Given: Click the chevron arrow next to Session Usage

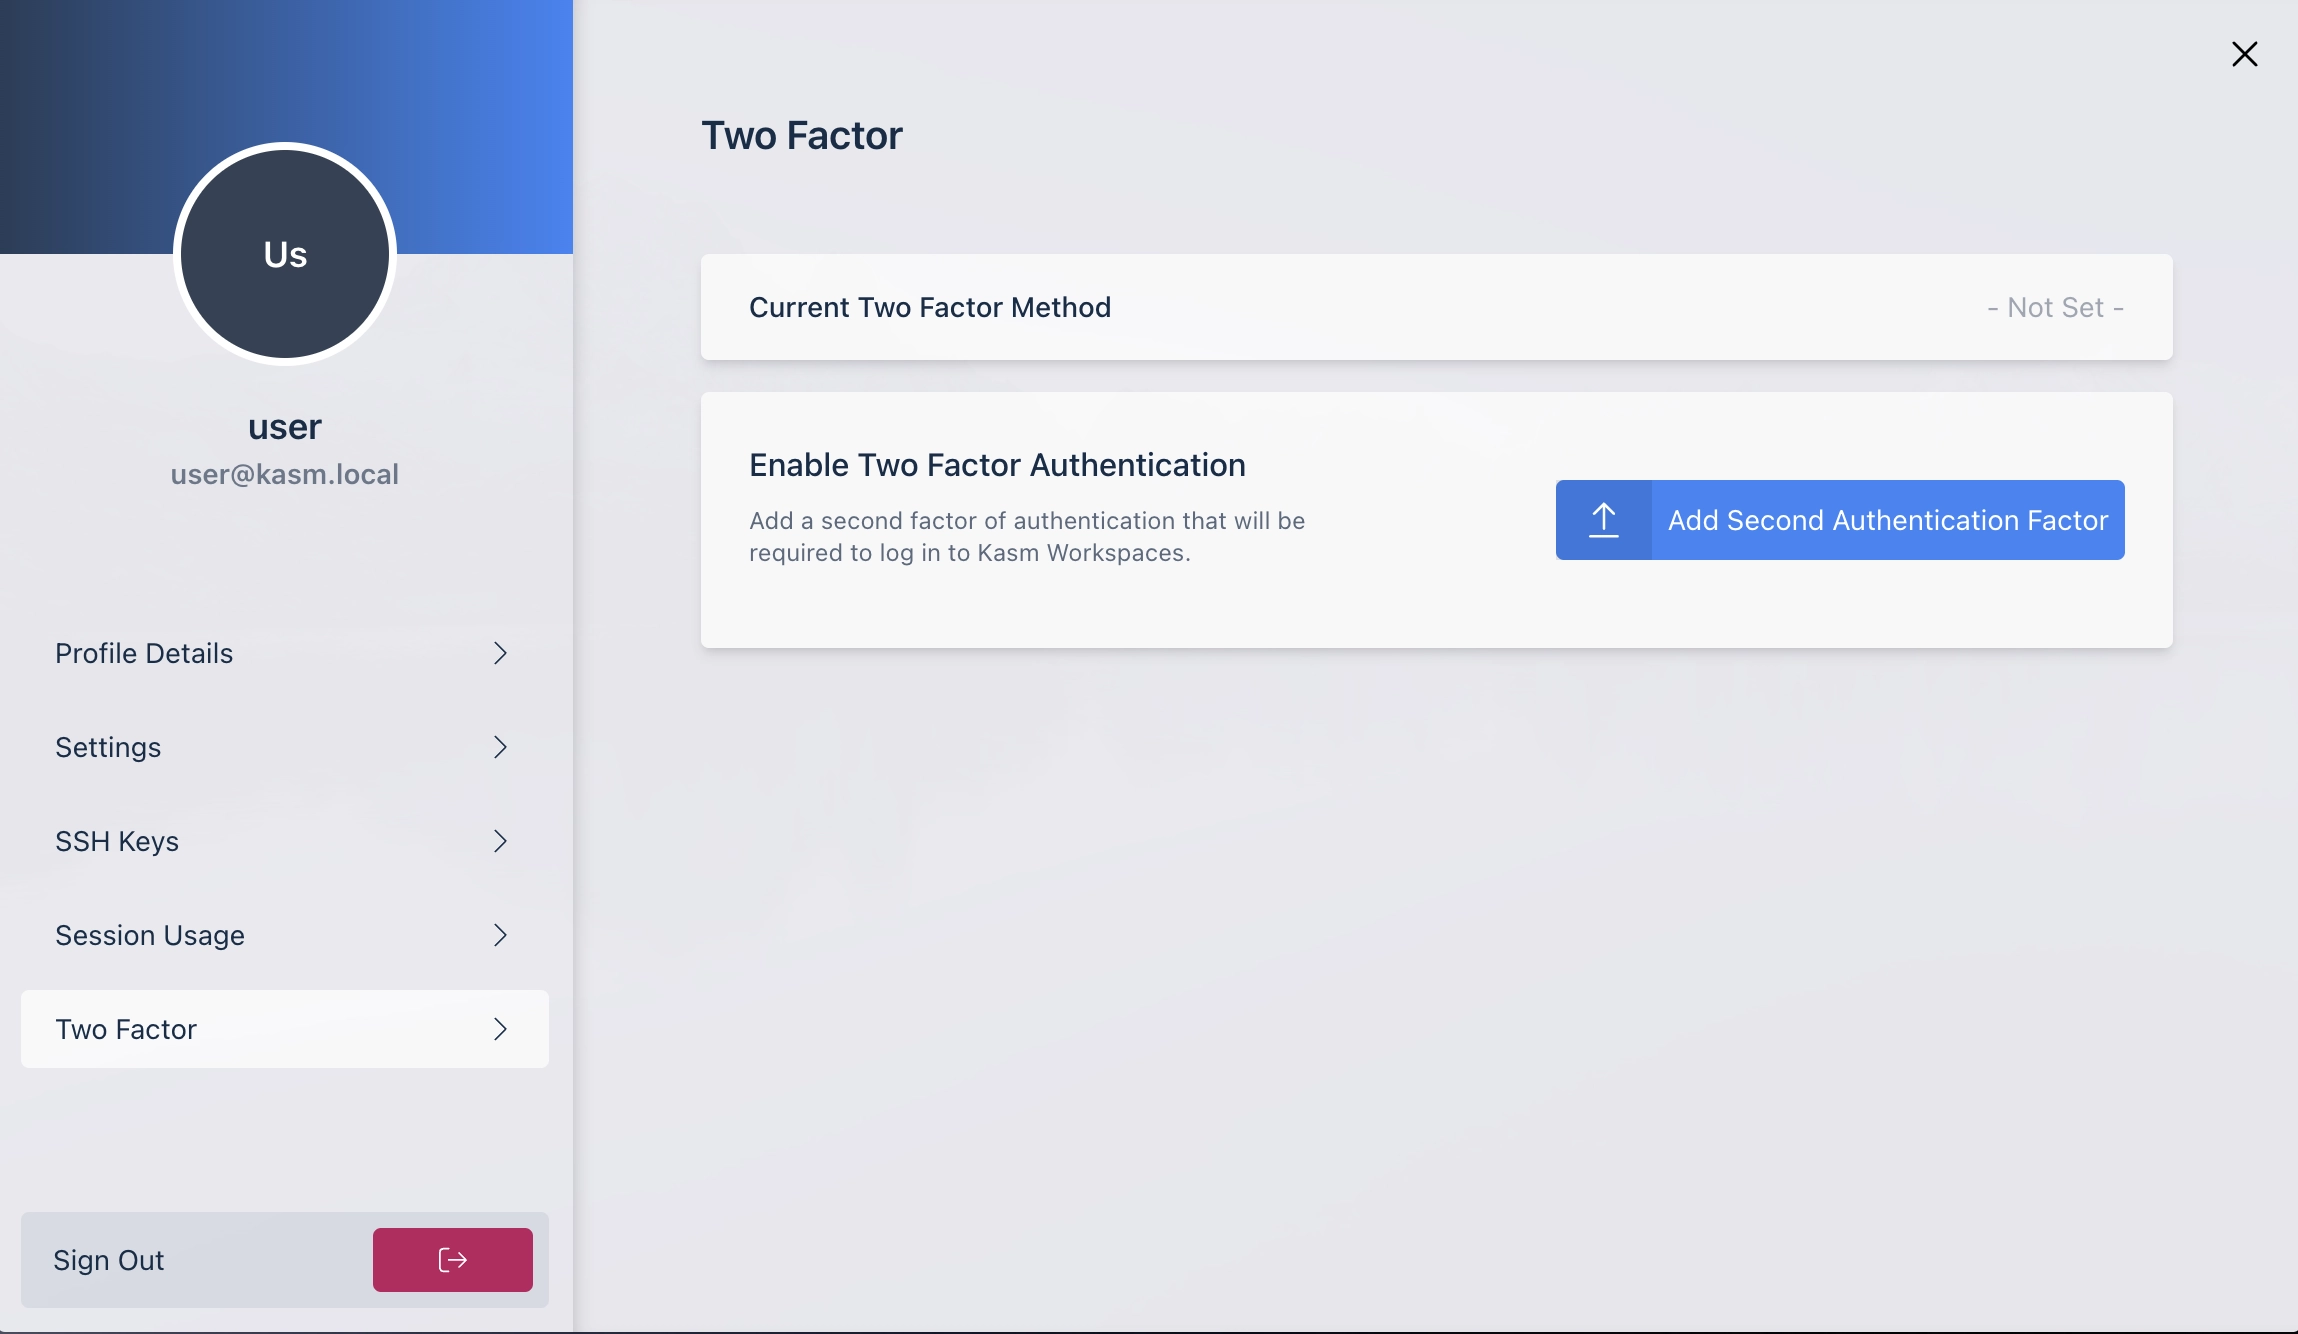Looking at the screenshot, I should [x=500, y=935].
